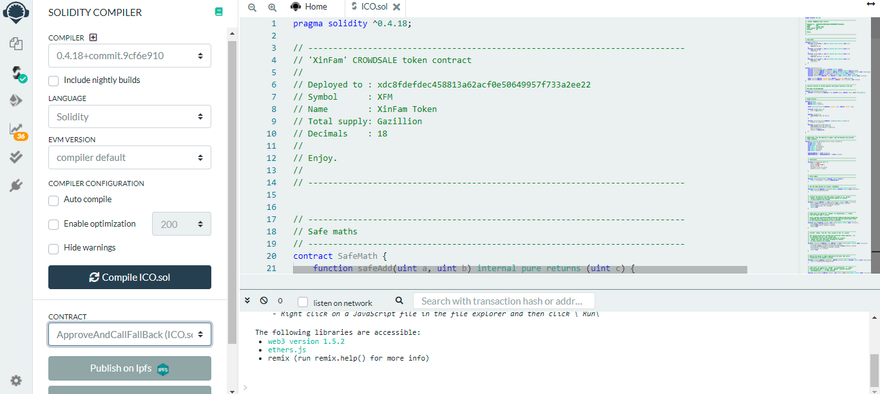Clear the terminal console

(264, 300)
